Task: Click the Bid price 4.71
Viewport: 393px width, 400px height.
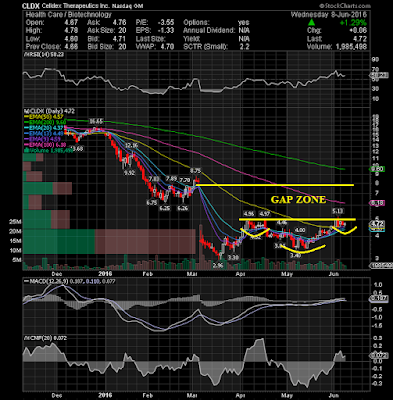Action: (119, 39)
